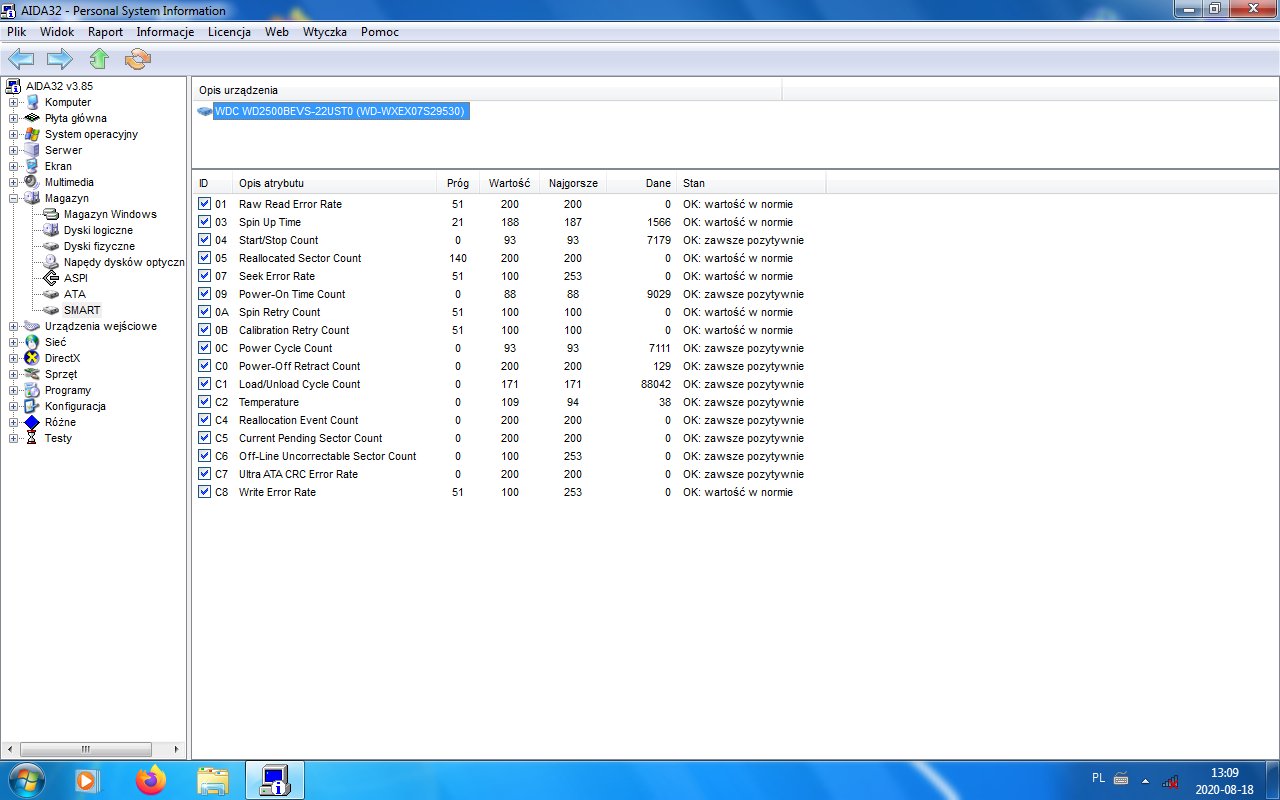1280x800 pixels.
Task: Open media player from the taskbar
Action: 88,779
